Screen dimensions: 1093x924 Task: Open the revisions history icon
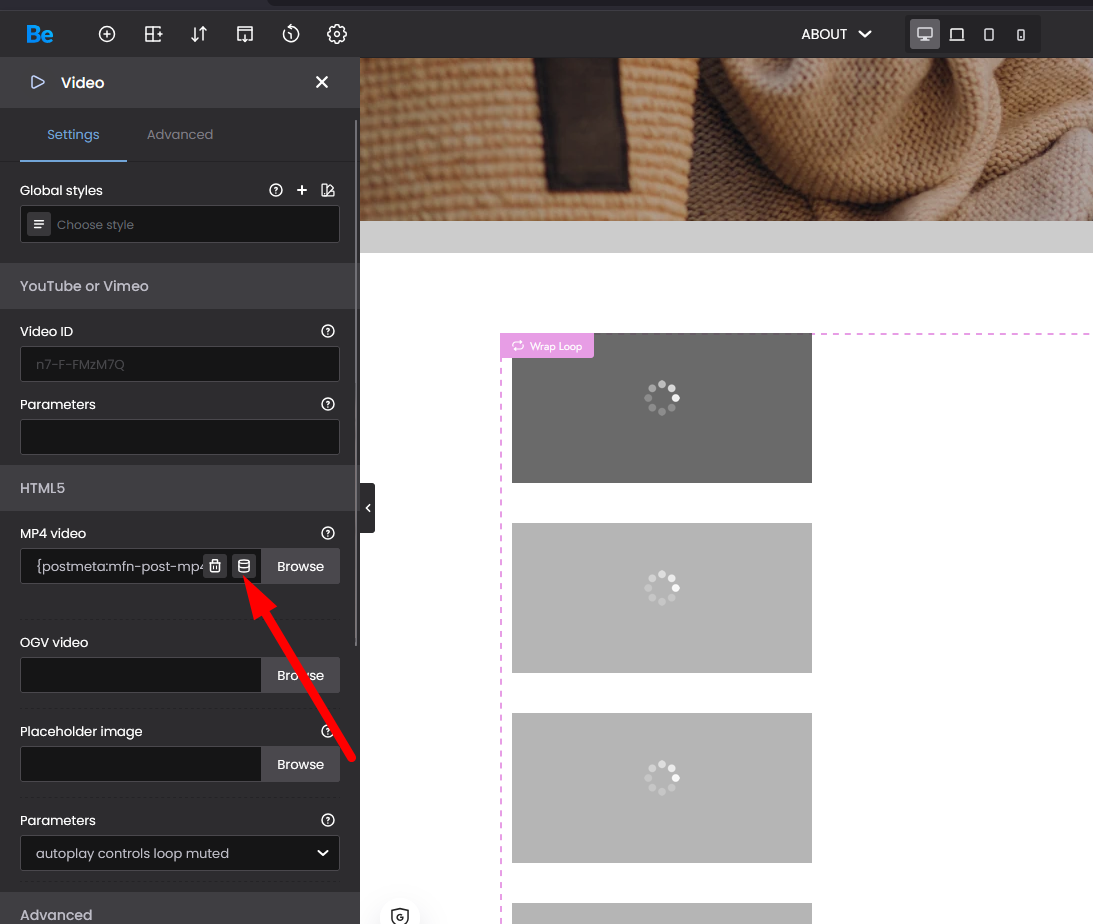tap(291, 34)
